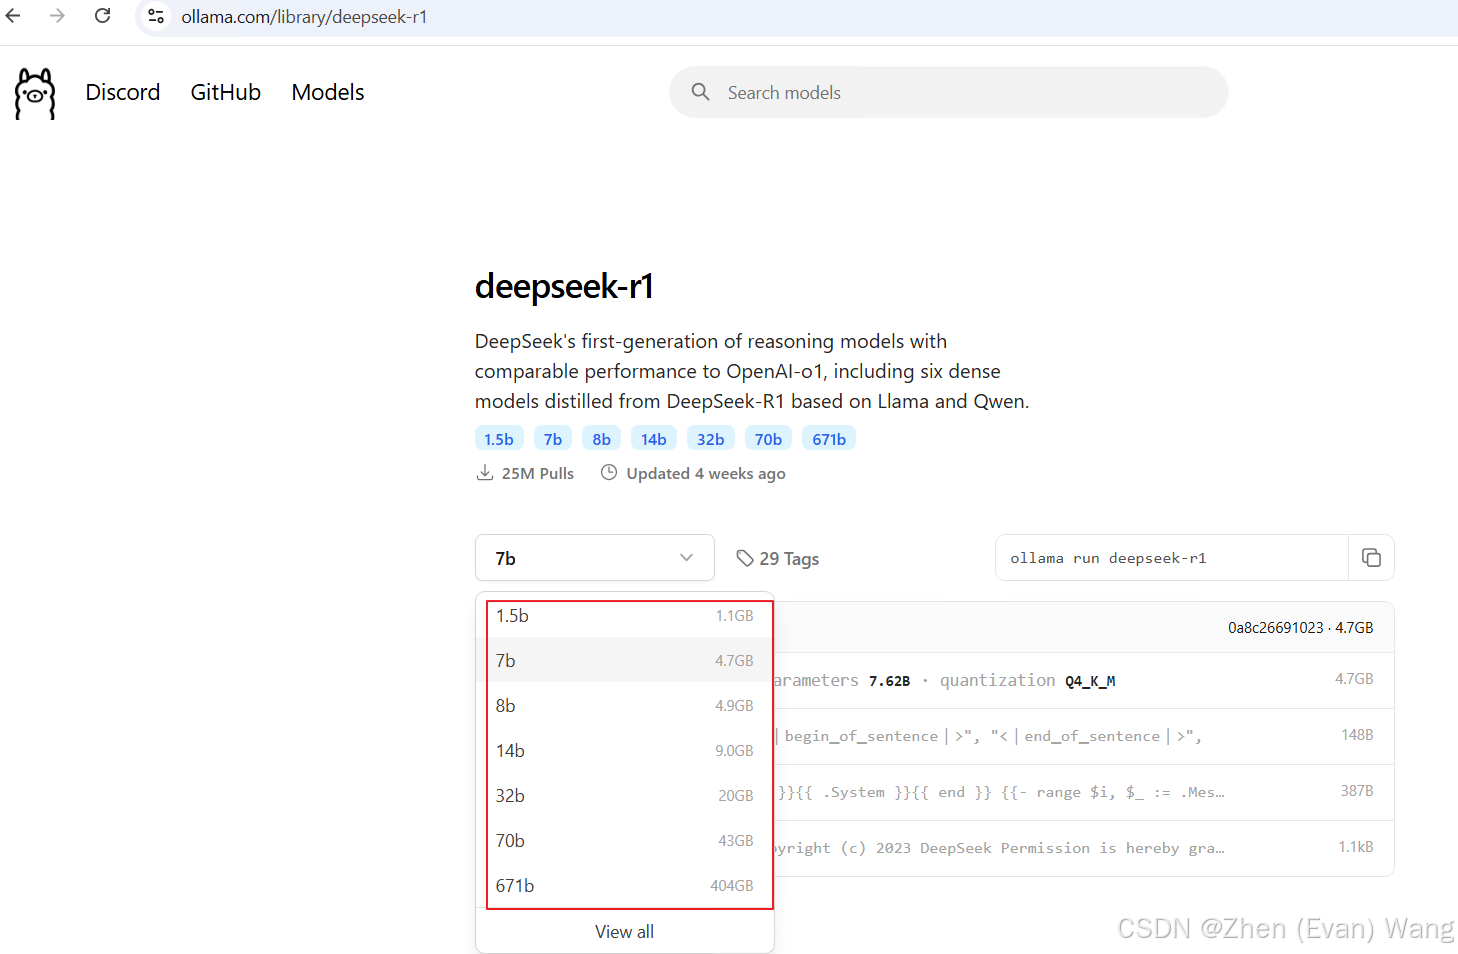1458x954 pixels.
Task: Click the 1.1kB size value
Action: point(1356,847)
